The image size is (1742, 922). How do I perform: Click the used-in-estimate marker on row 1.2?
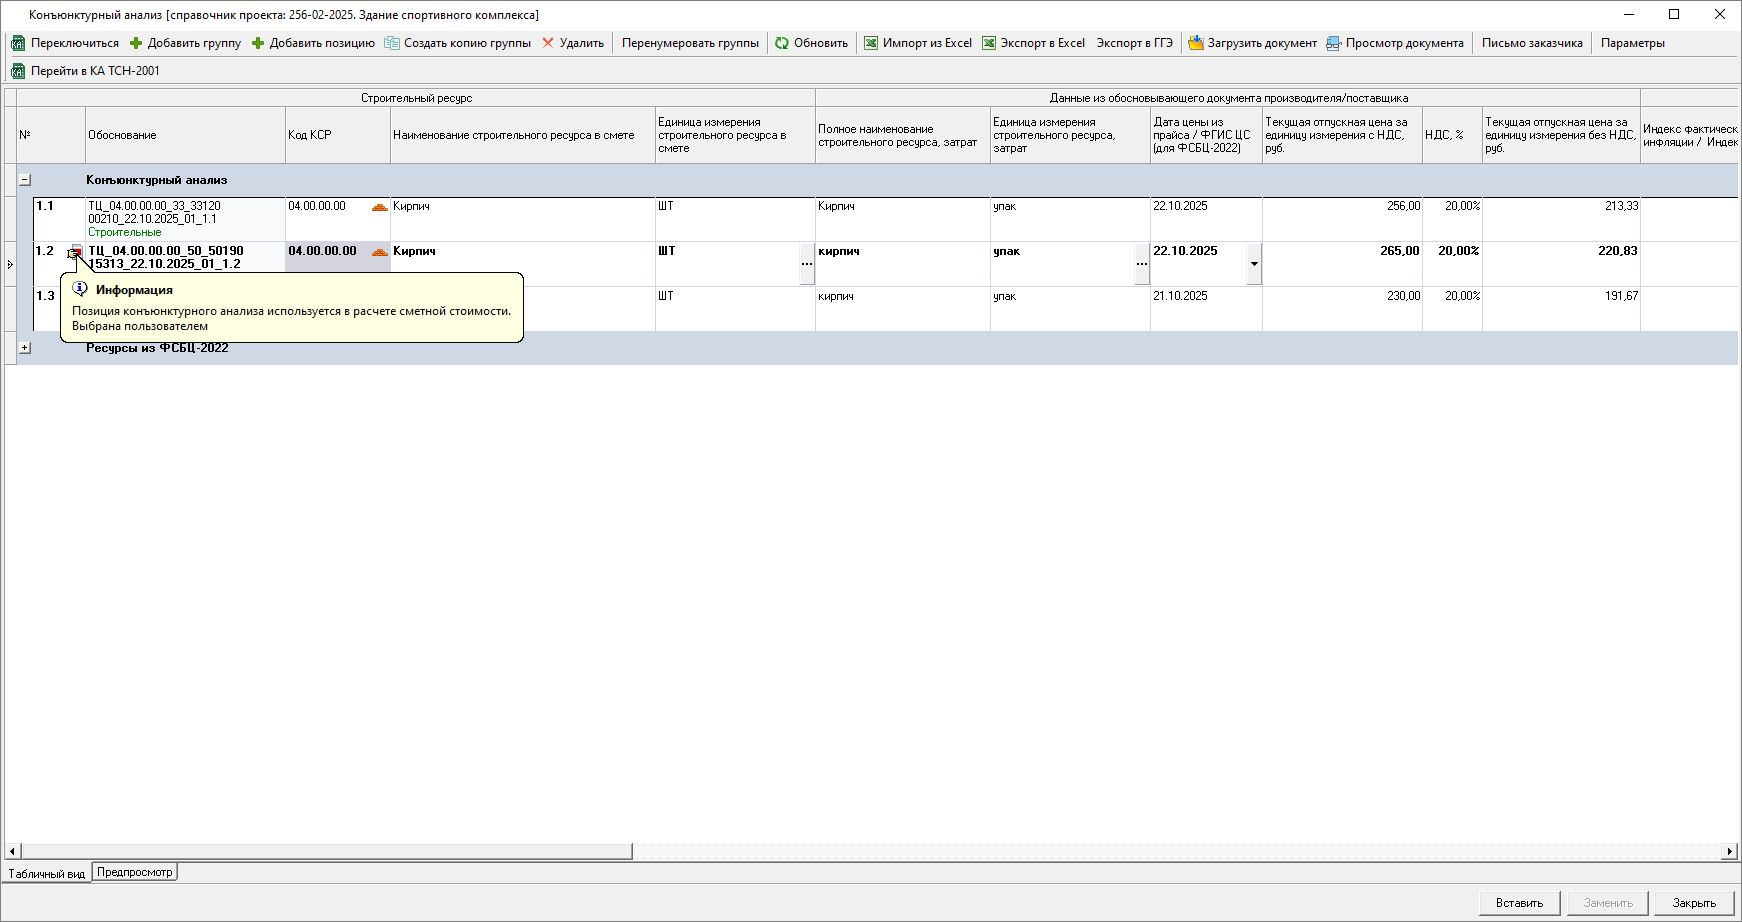click(74, 252)
